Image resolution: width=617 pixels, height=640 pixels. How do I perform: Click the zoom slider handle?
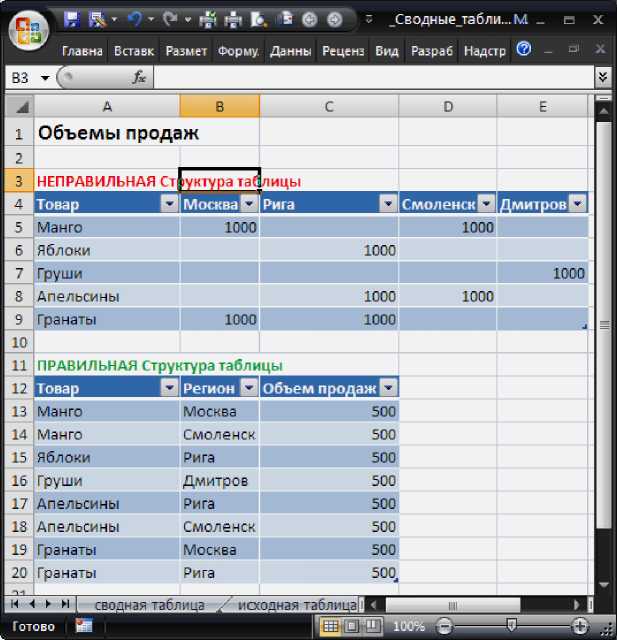511,626
